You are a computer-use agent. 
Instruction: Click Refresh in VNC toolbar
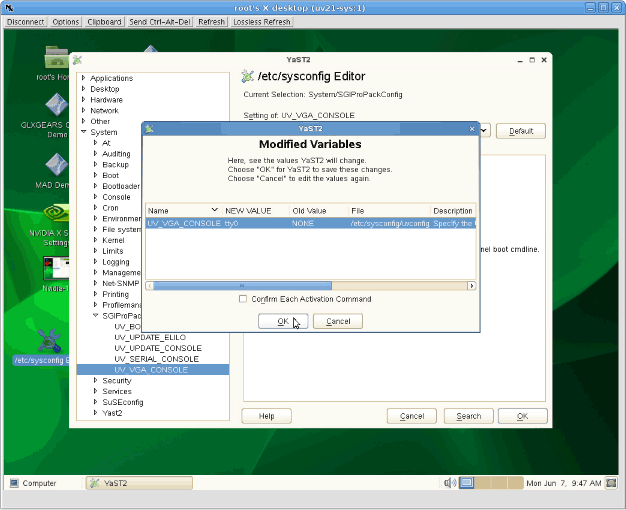coord(212,22)
